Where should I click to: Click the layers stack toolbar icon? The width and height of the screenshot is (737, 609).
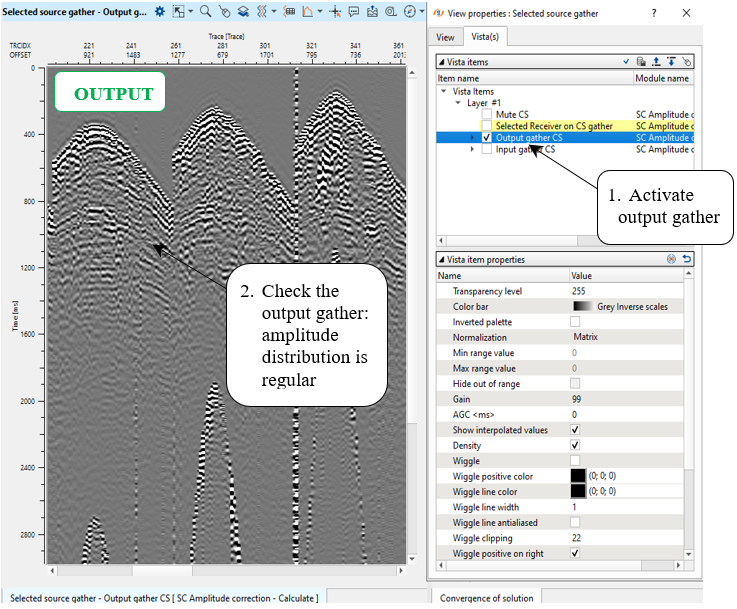pos(244,13)
